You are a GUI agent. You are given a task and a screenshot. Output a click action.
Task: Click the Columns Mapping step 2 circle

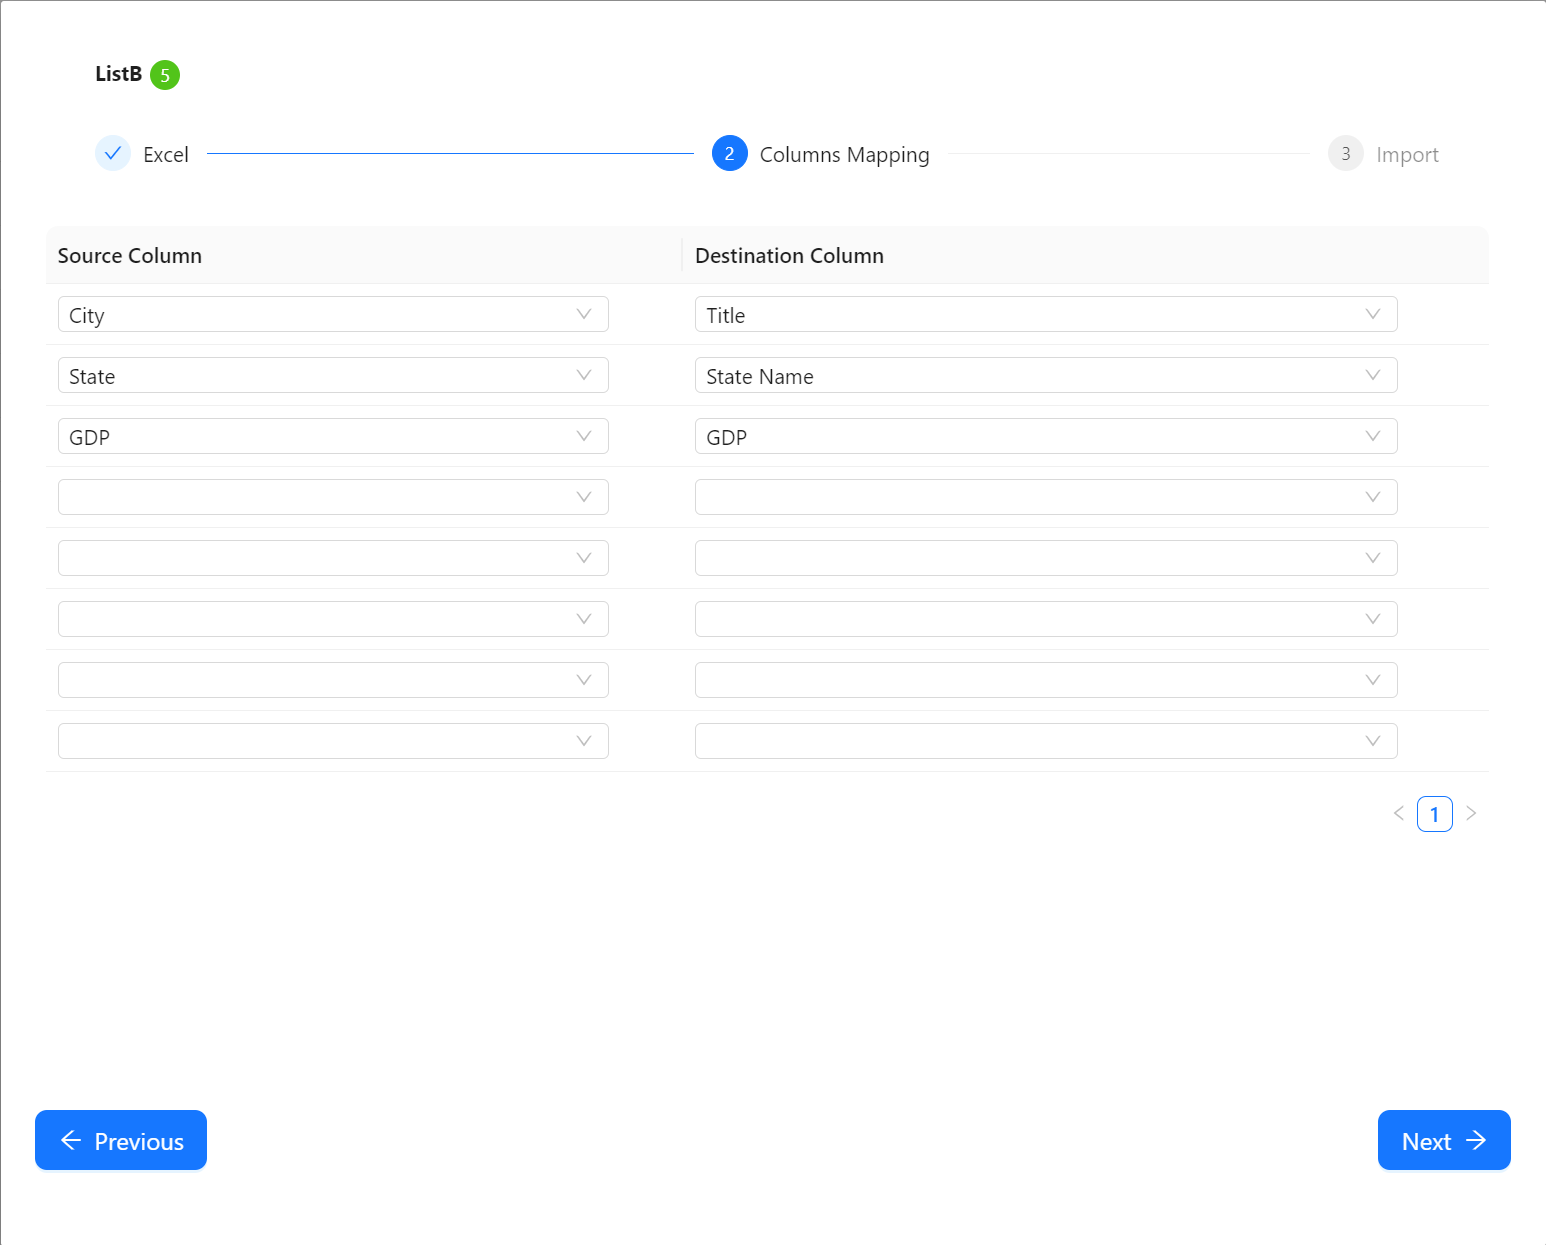[x=729, y=153]
